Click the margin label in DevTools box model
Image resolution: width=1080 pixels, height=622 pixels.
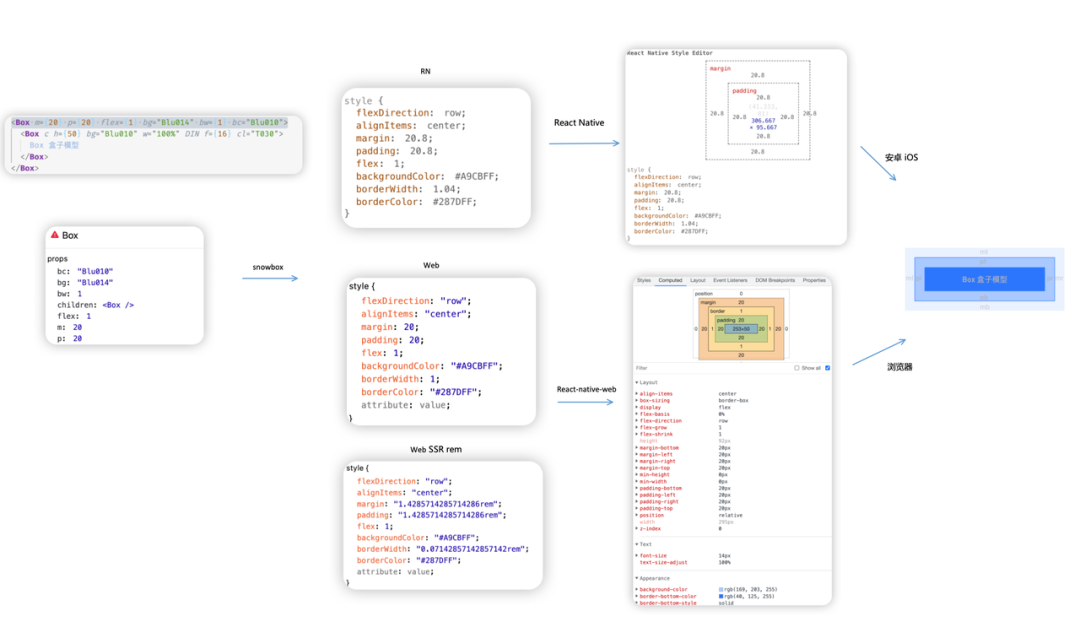(x=708, y=302)
